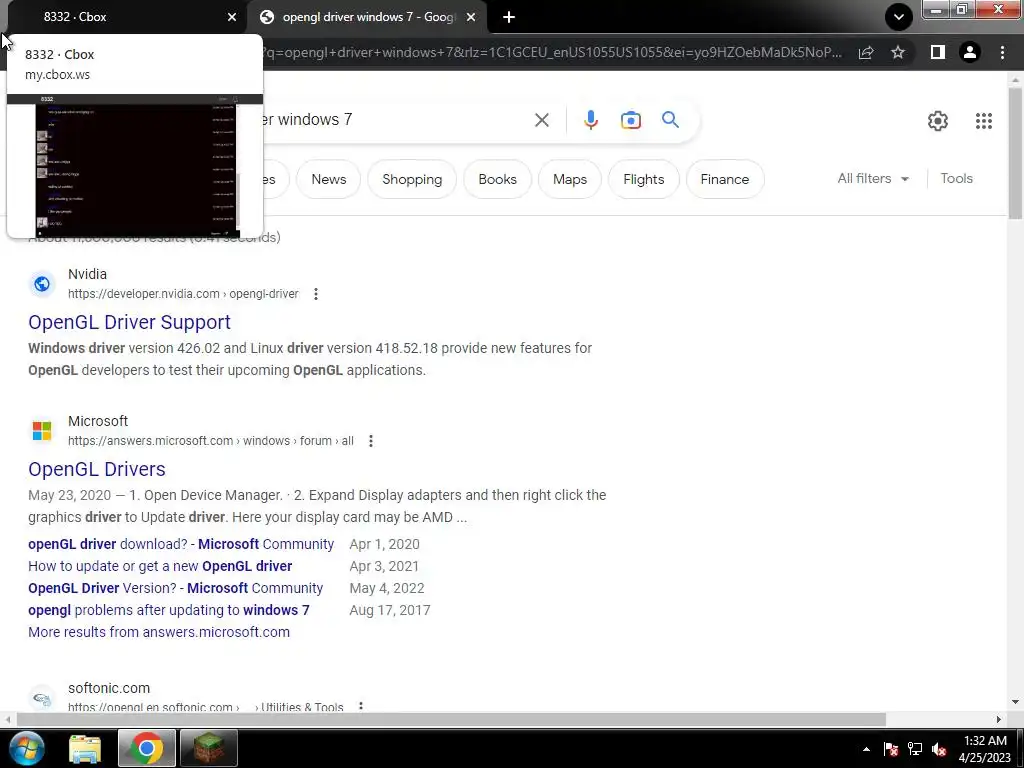Click the Nvidia site globe icon
Screen dimensions: 1024x768
42,284
